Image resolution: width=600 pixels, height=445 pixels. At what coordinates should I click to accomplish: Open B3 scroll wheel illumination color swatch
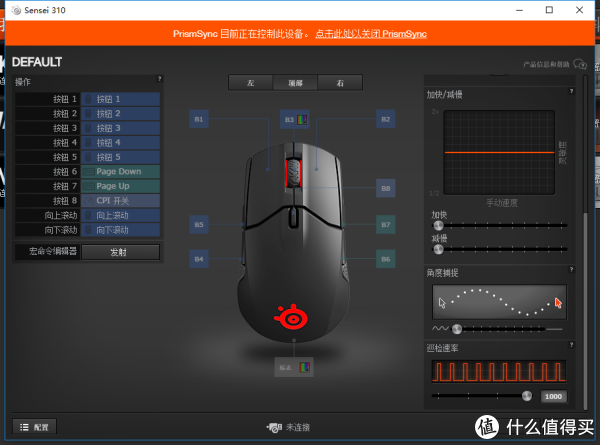click(x=302, y=120)
